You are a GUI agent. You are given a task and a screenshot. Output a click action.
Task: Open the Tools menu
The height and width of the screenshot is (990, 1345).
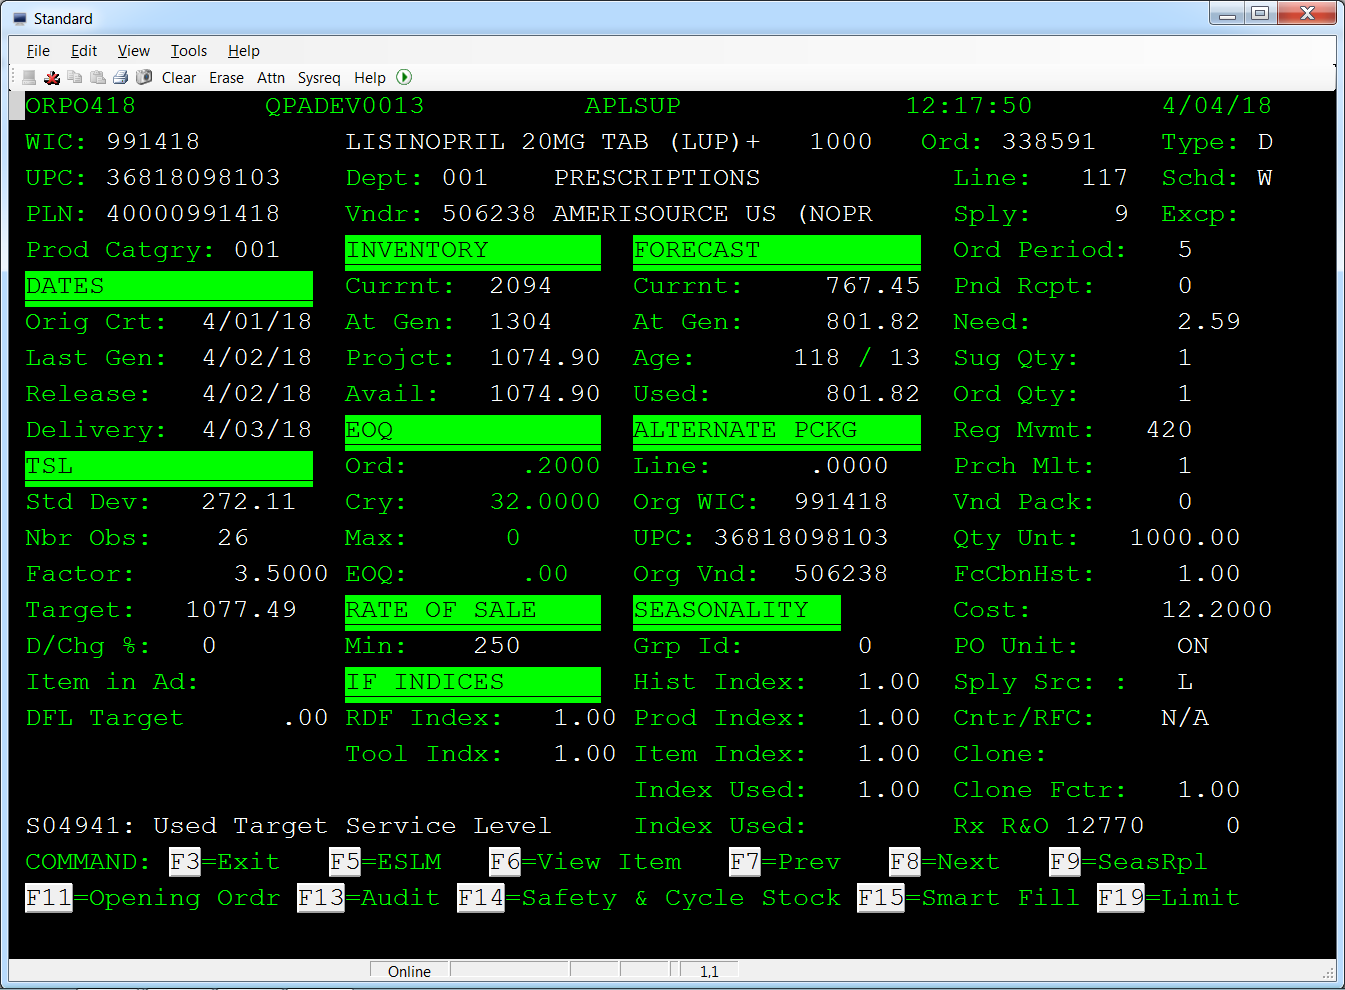[x=188, y=50]
